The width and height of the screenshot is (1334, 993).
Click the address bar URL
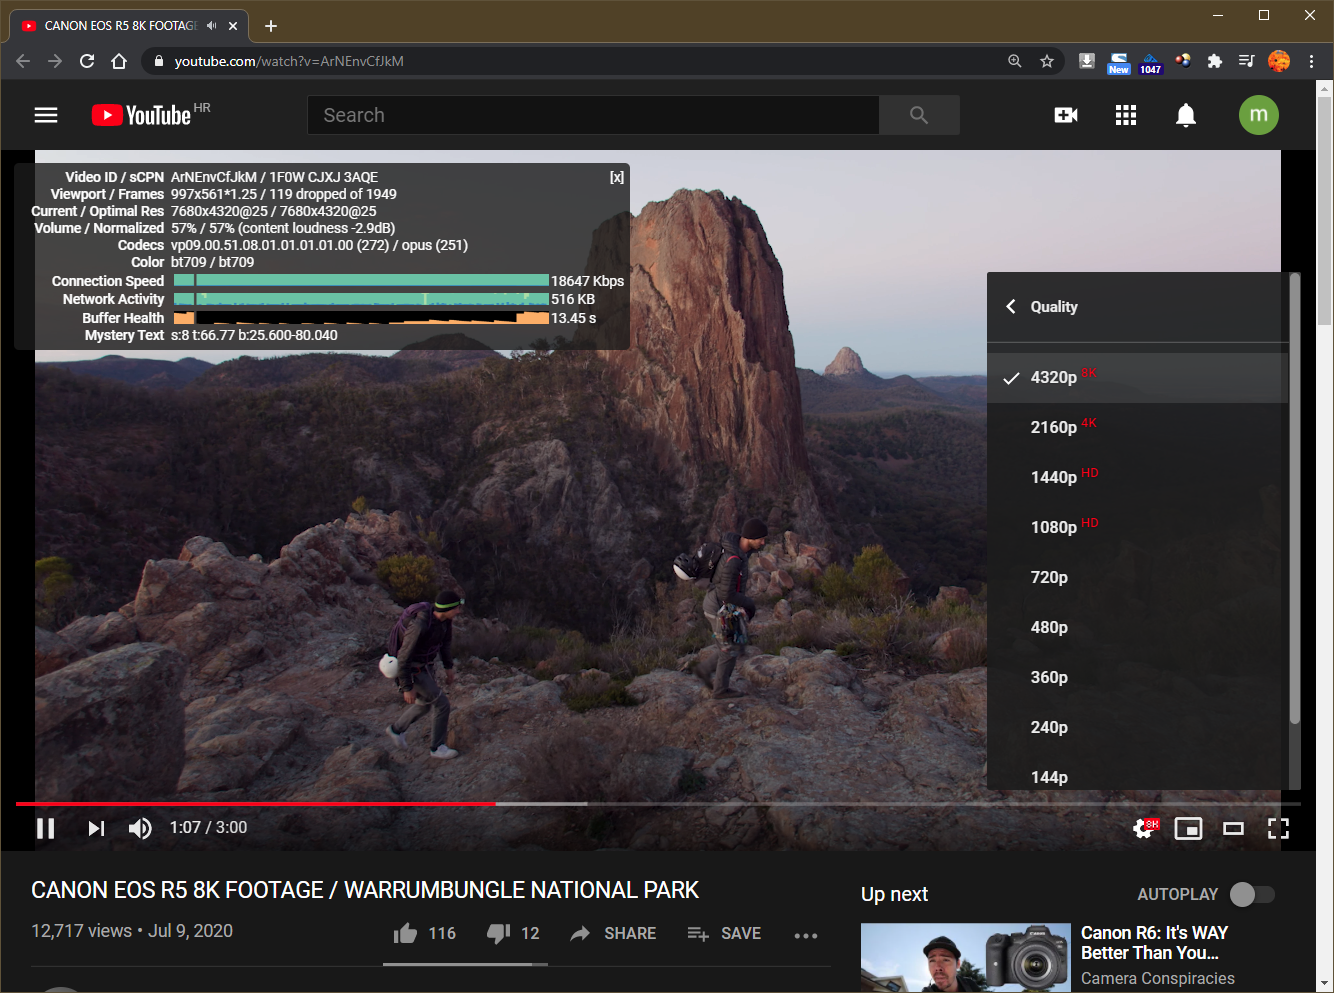[289, 61]
